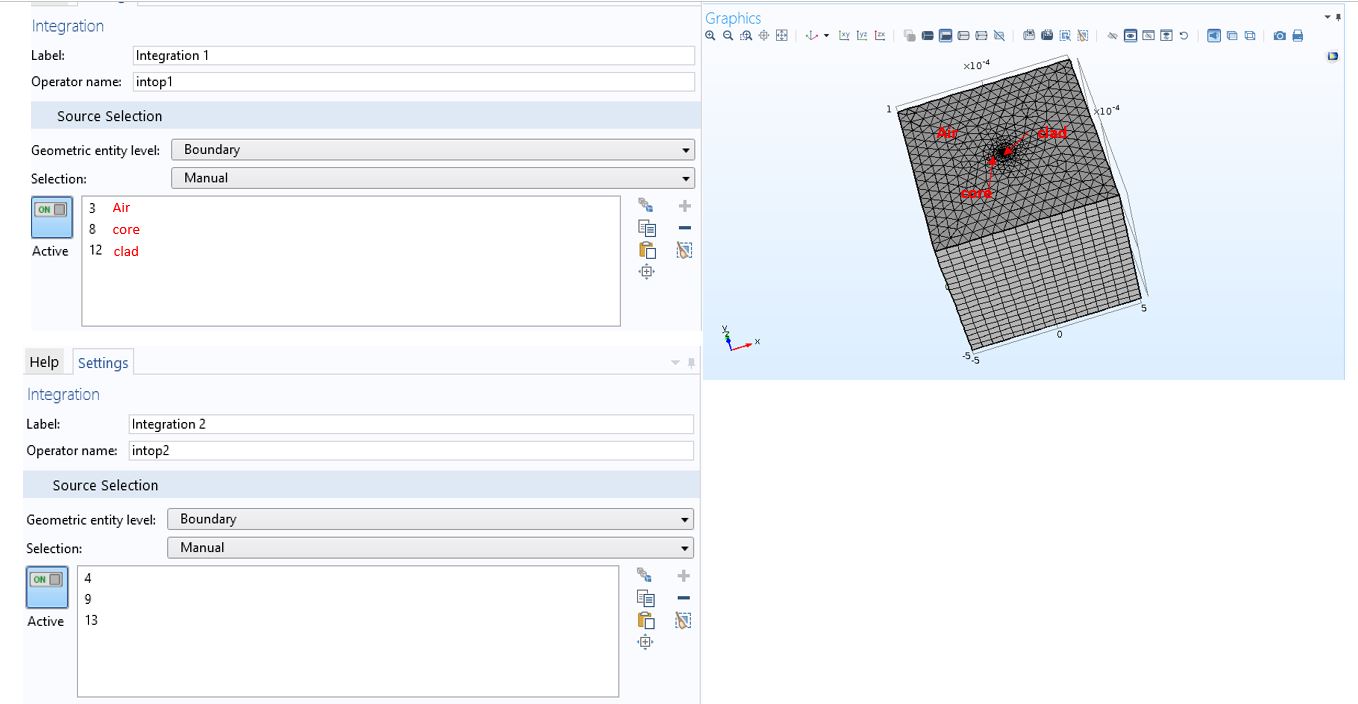Switch to the Help tab
Screen dimensions: 1358x704
tap(44, 362)
